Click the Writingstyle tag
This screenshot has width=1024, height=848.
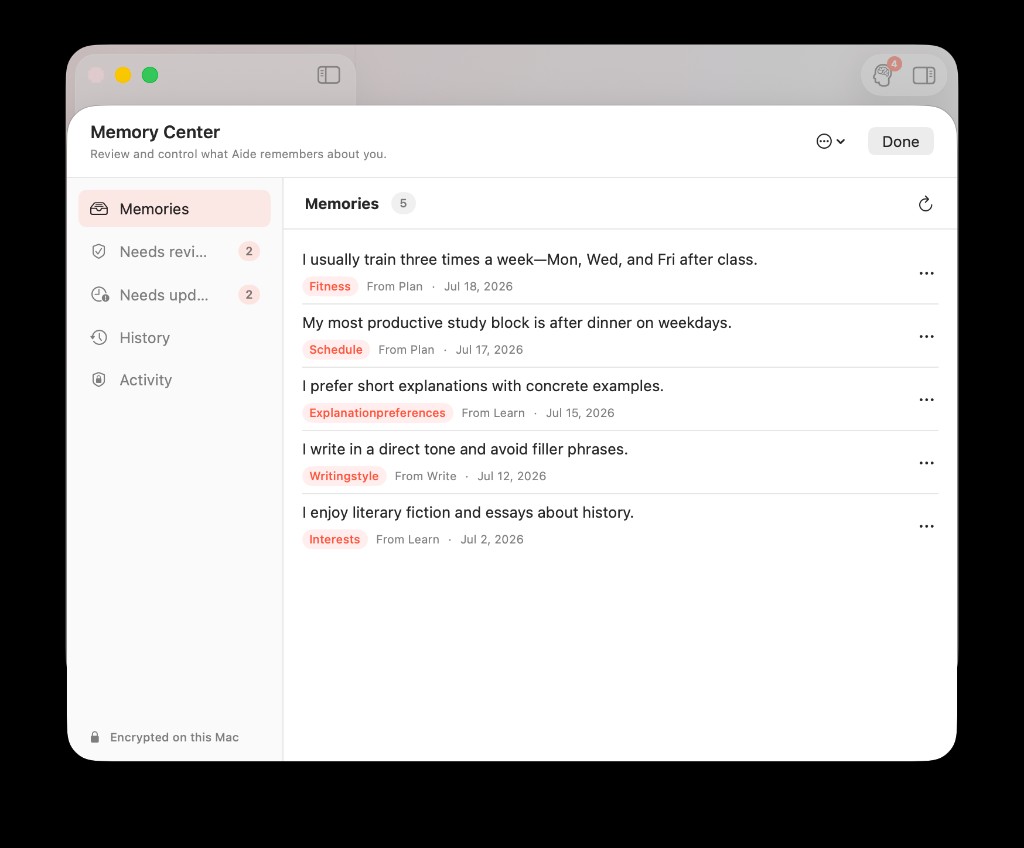(344, 476)
